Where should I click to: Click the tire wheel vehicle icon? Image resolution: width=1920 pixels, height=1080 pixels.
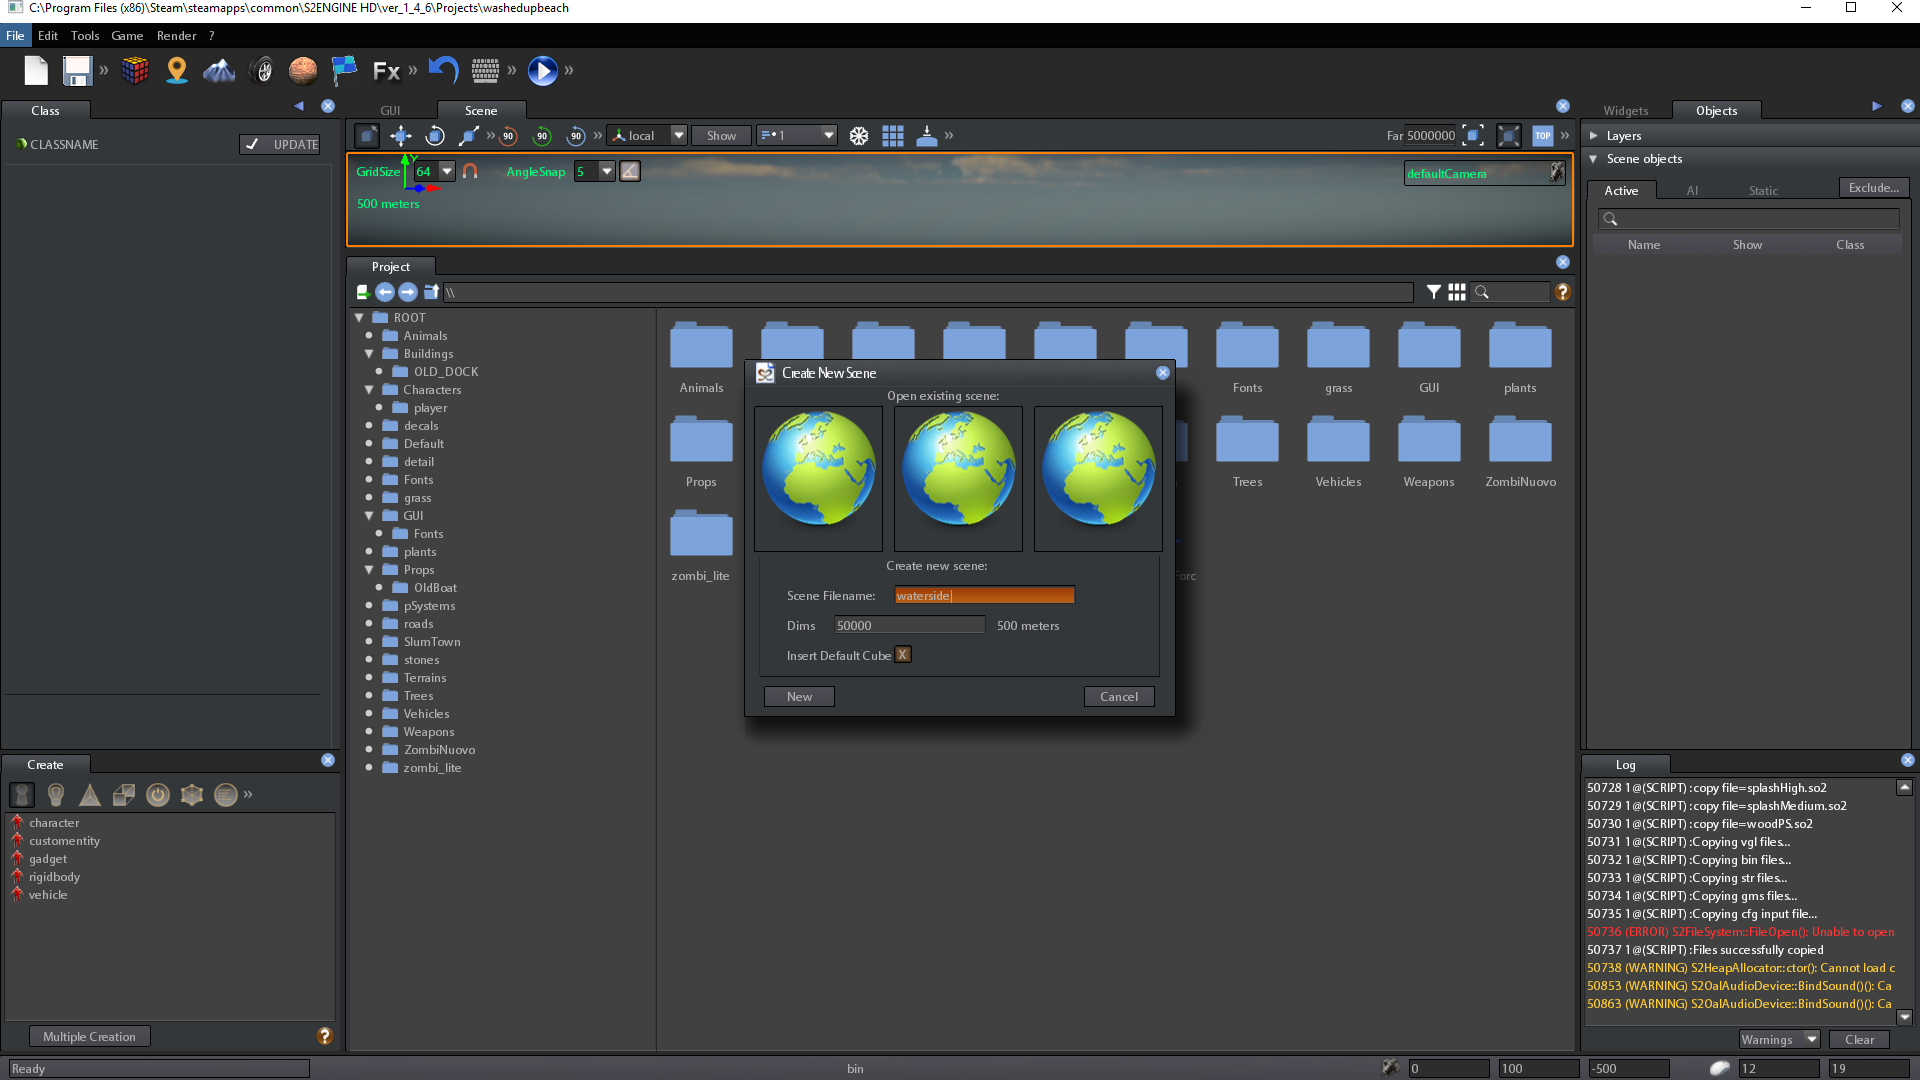pyautogui.click(x=262, y=71)
